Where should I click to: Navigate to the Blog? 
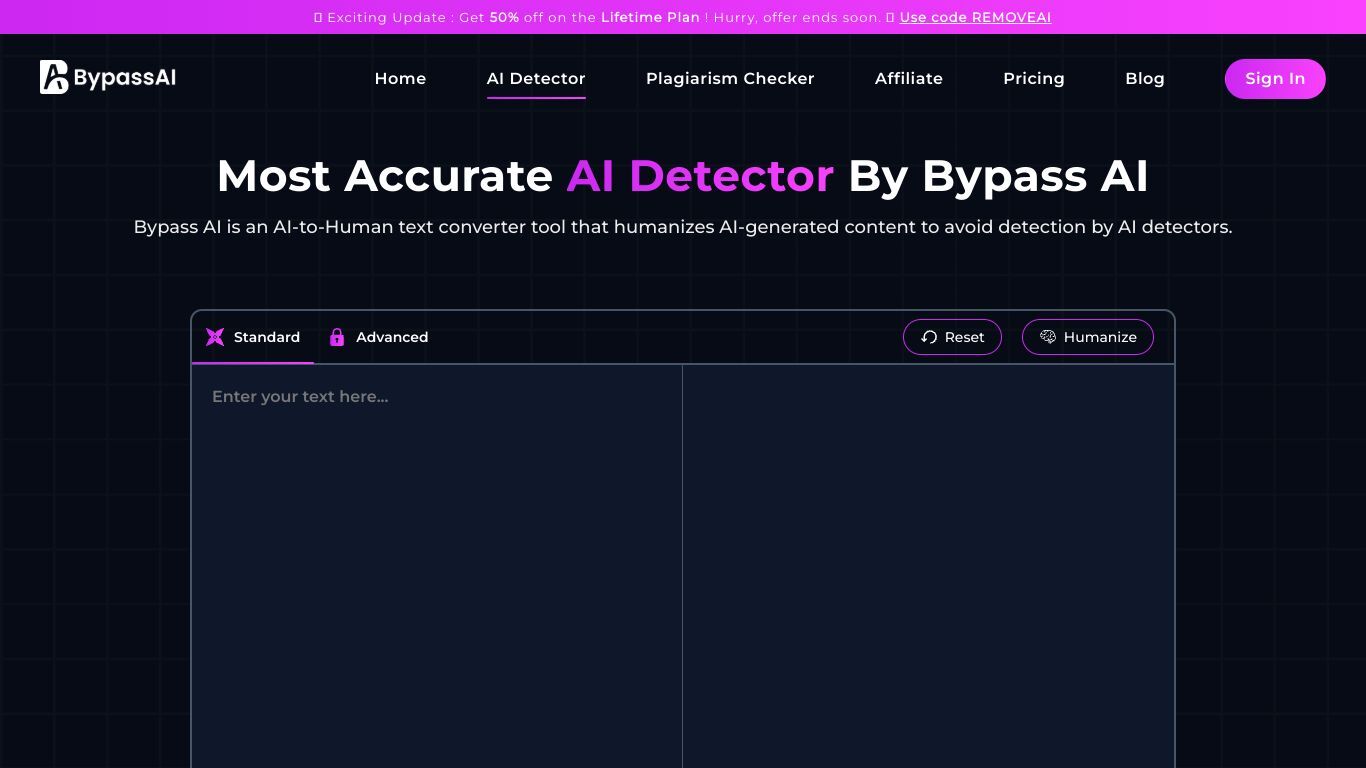(x=1145, y=78)
